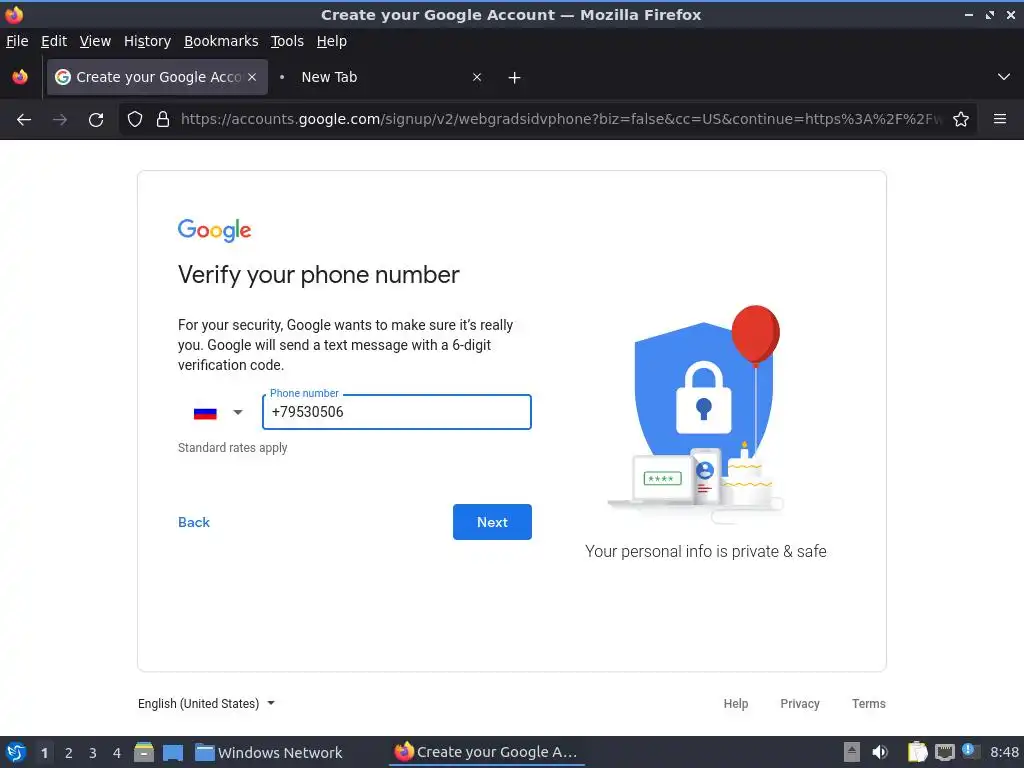Click the Next button
Image resolution: width=1024 pixels, height=768 pixels.
(x=492, y=522)
